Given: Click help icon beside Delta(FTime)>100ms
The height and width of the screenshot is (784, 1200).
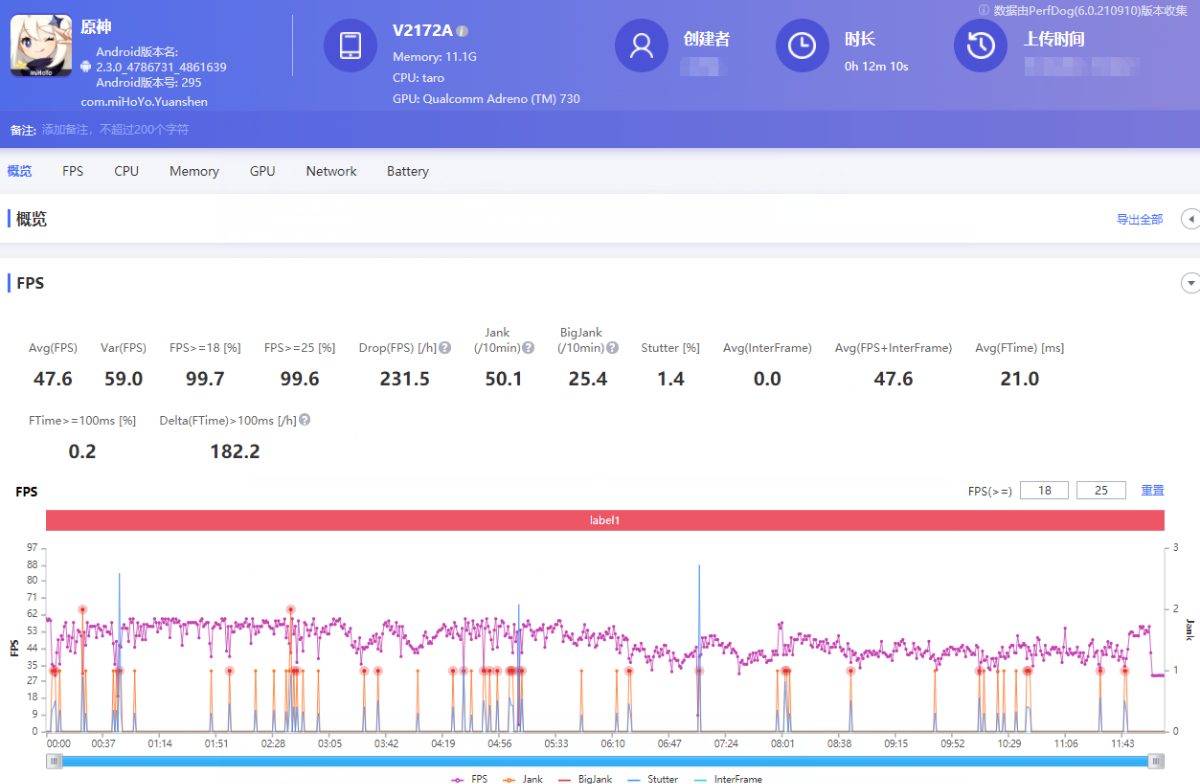Looking at the screenshot, I should point(304,420).
